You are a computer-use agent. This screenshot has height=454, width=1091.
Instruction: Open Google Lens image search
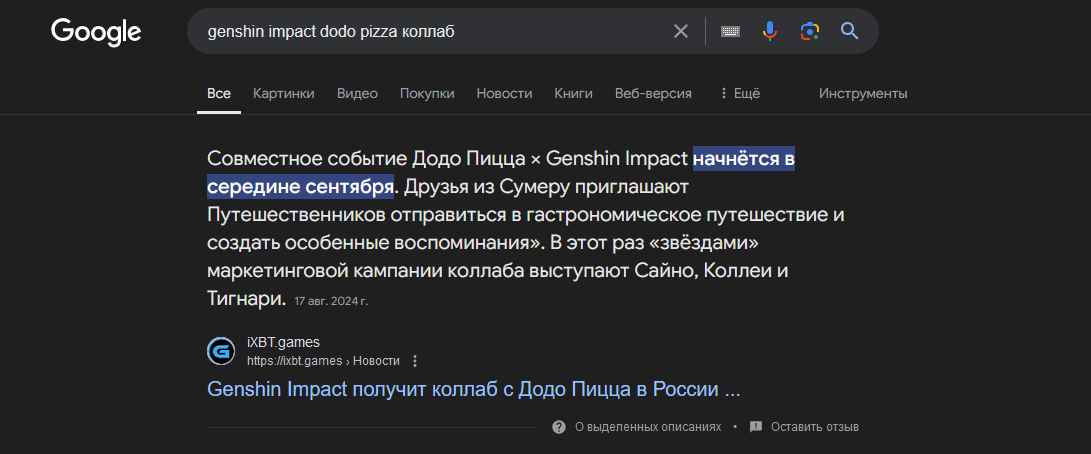point(809,31)
